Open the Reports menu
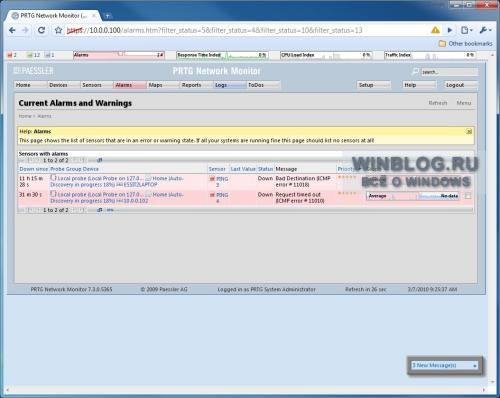Screen dimensions: 500x398 (x=197, y=85)
